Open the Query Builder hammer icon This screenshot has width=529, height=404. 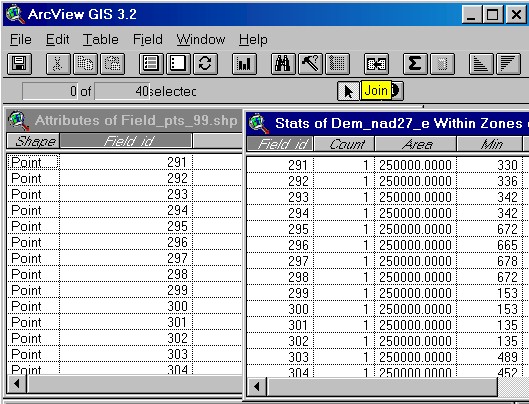click(x=310, y=64)
